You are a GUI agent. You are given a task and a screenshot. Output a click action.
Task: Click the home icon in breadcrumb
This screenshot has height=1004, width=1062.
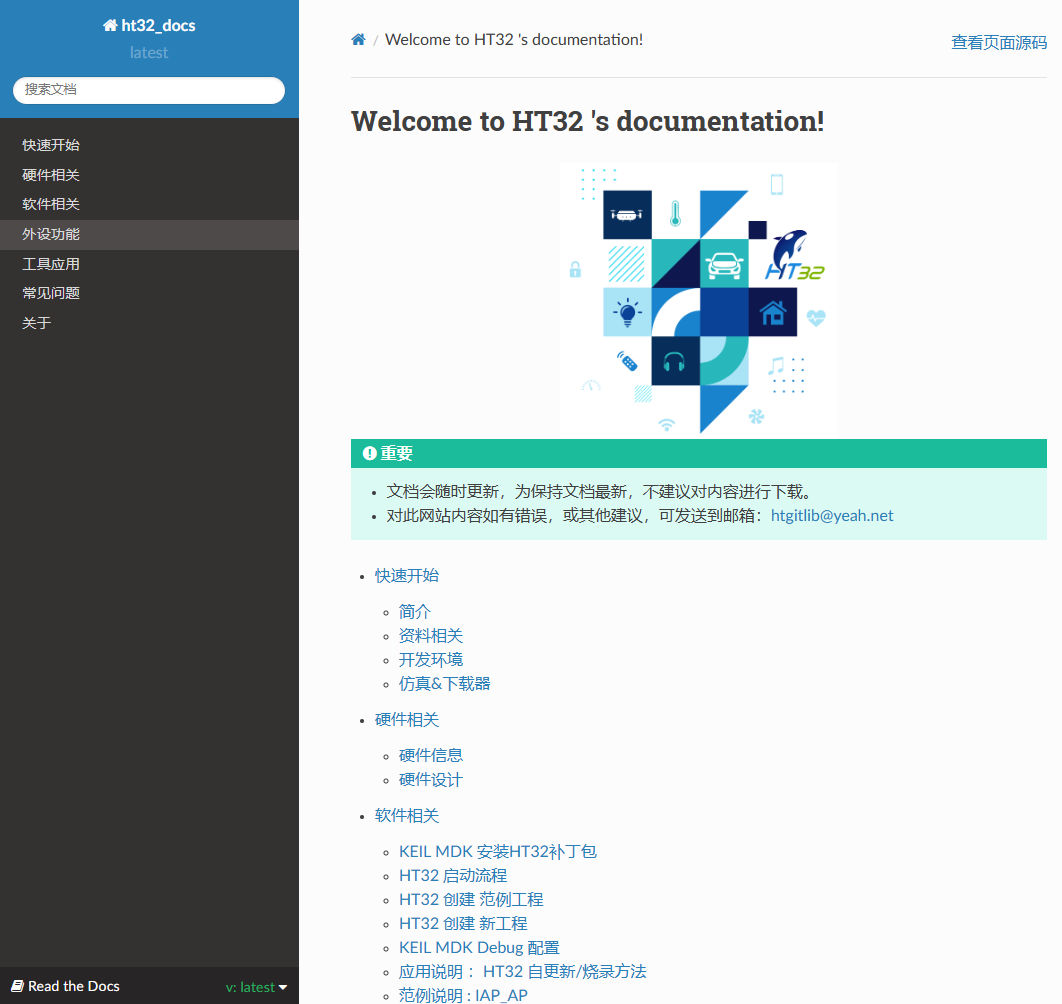point(358,40)
